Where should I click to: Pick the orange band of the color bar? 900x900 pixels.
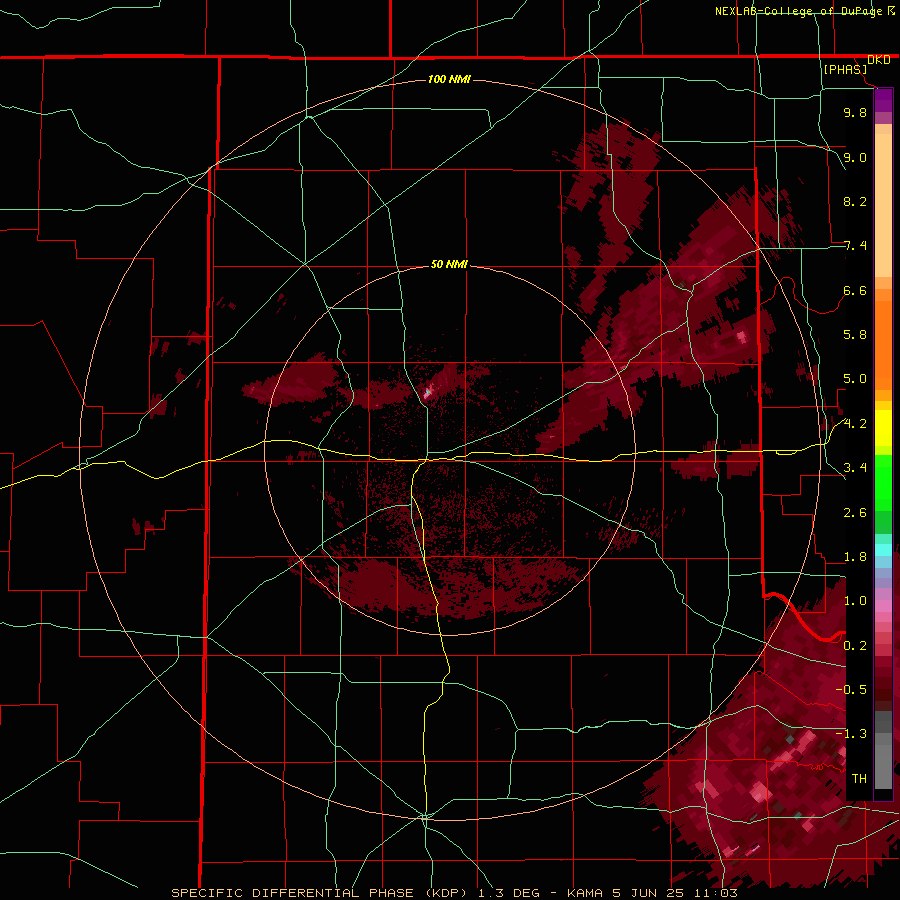tap(883, 345)
